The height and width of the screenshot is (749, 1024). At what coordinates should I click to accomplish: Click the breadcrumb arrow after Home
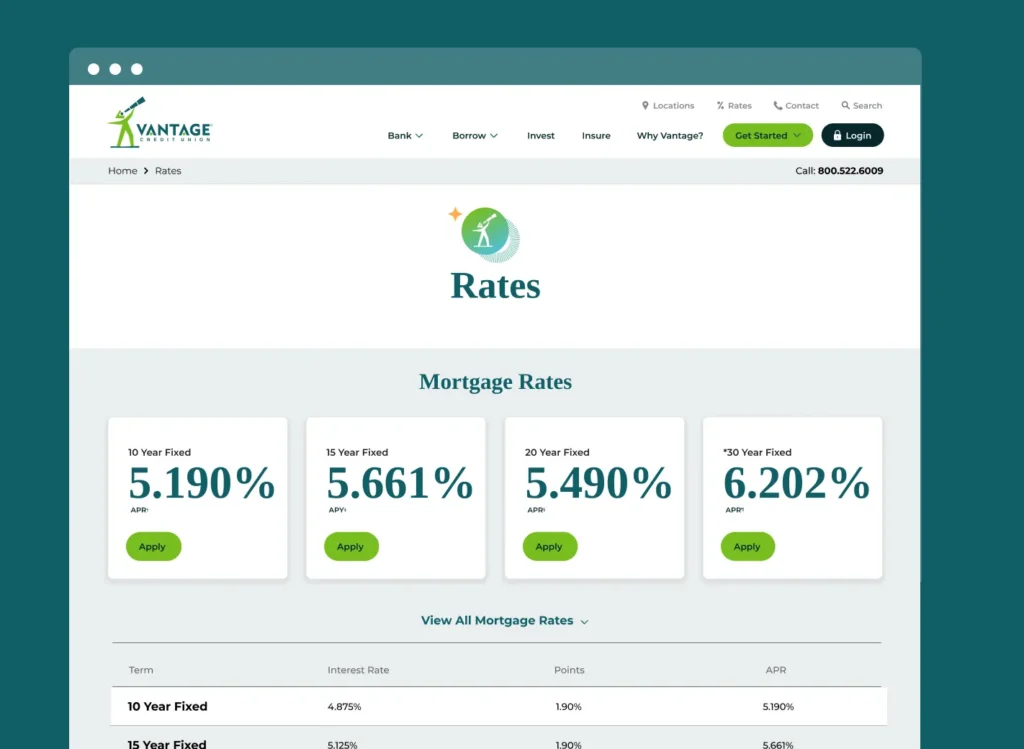point(146,170)
